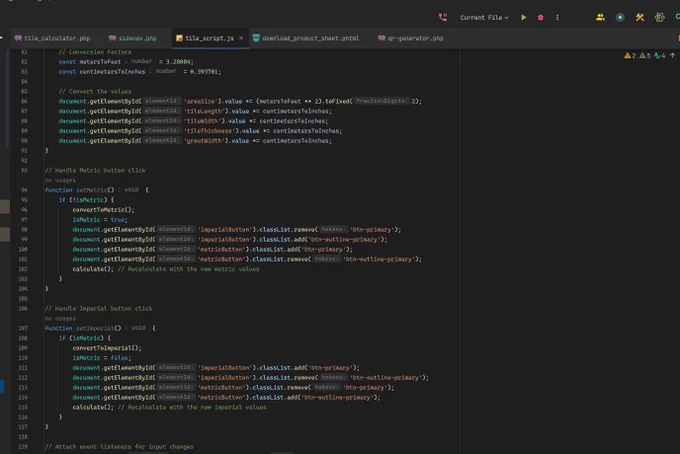Click gutter line number 107
This screenshot has height=454, width=680.
click(23, 328)
